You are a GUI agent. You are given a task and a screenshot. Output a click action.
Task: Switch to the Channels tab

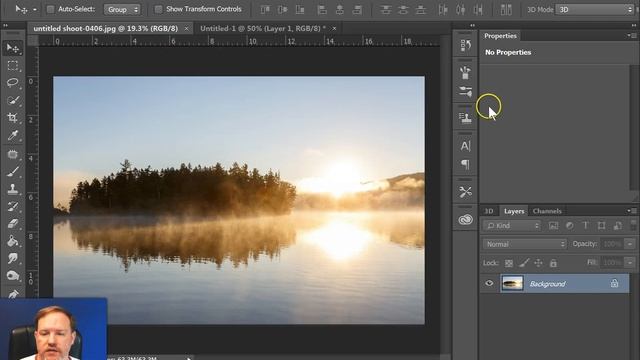point(547,211)
